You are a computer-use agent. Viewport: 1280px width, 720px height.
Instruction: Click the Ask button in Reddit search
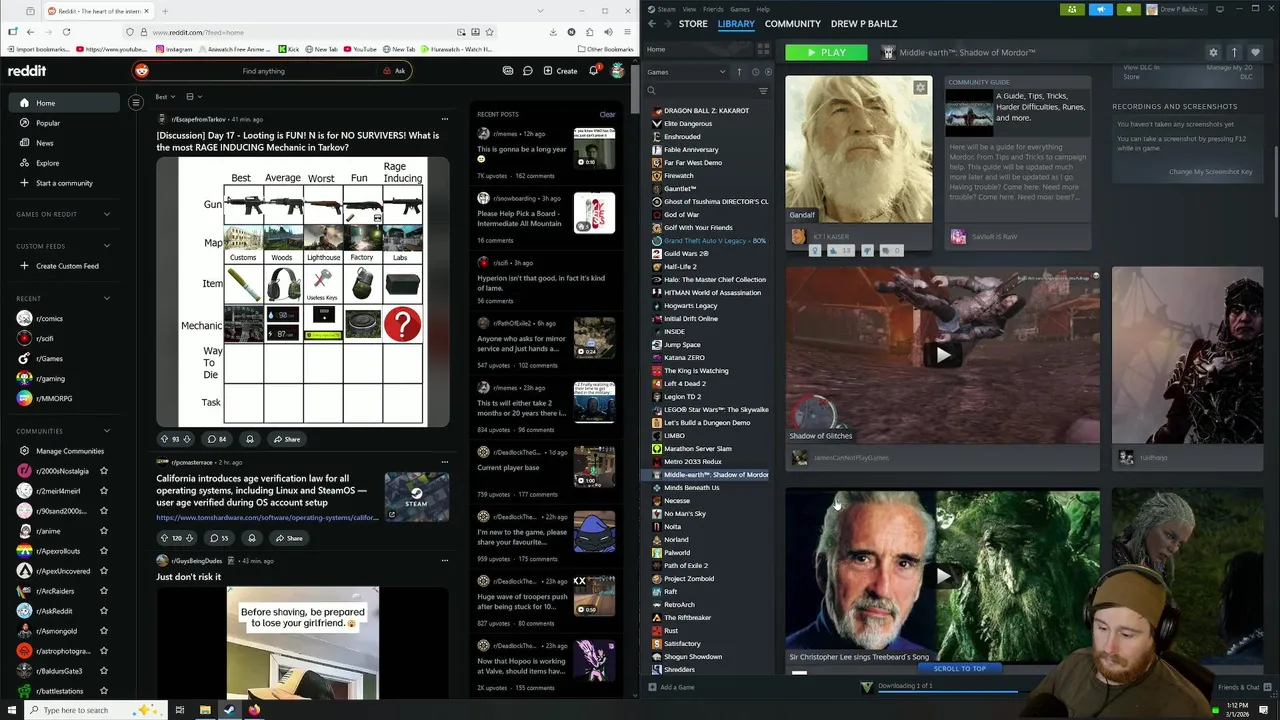point(394,71)
